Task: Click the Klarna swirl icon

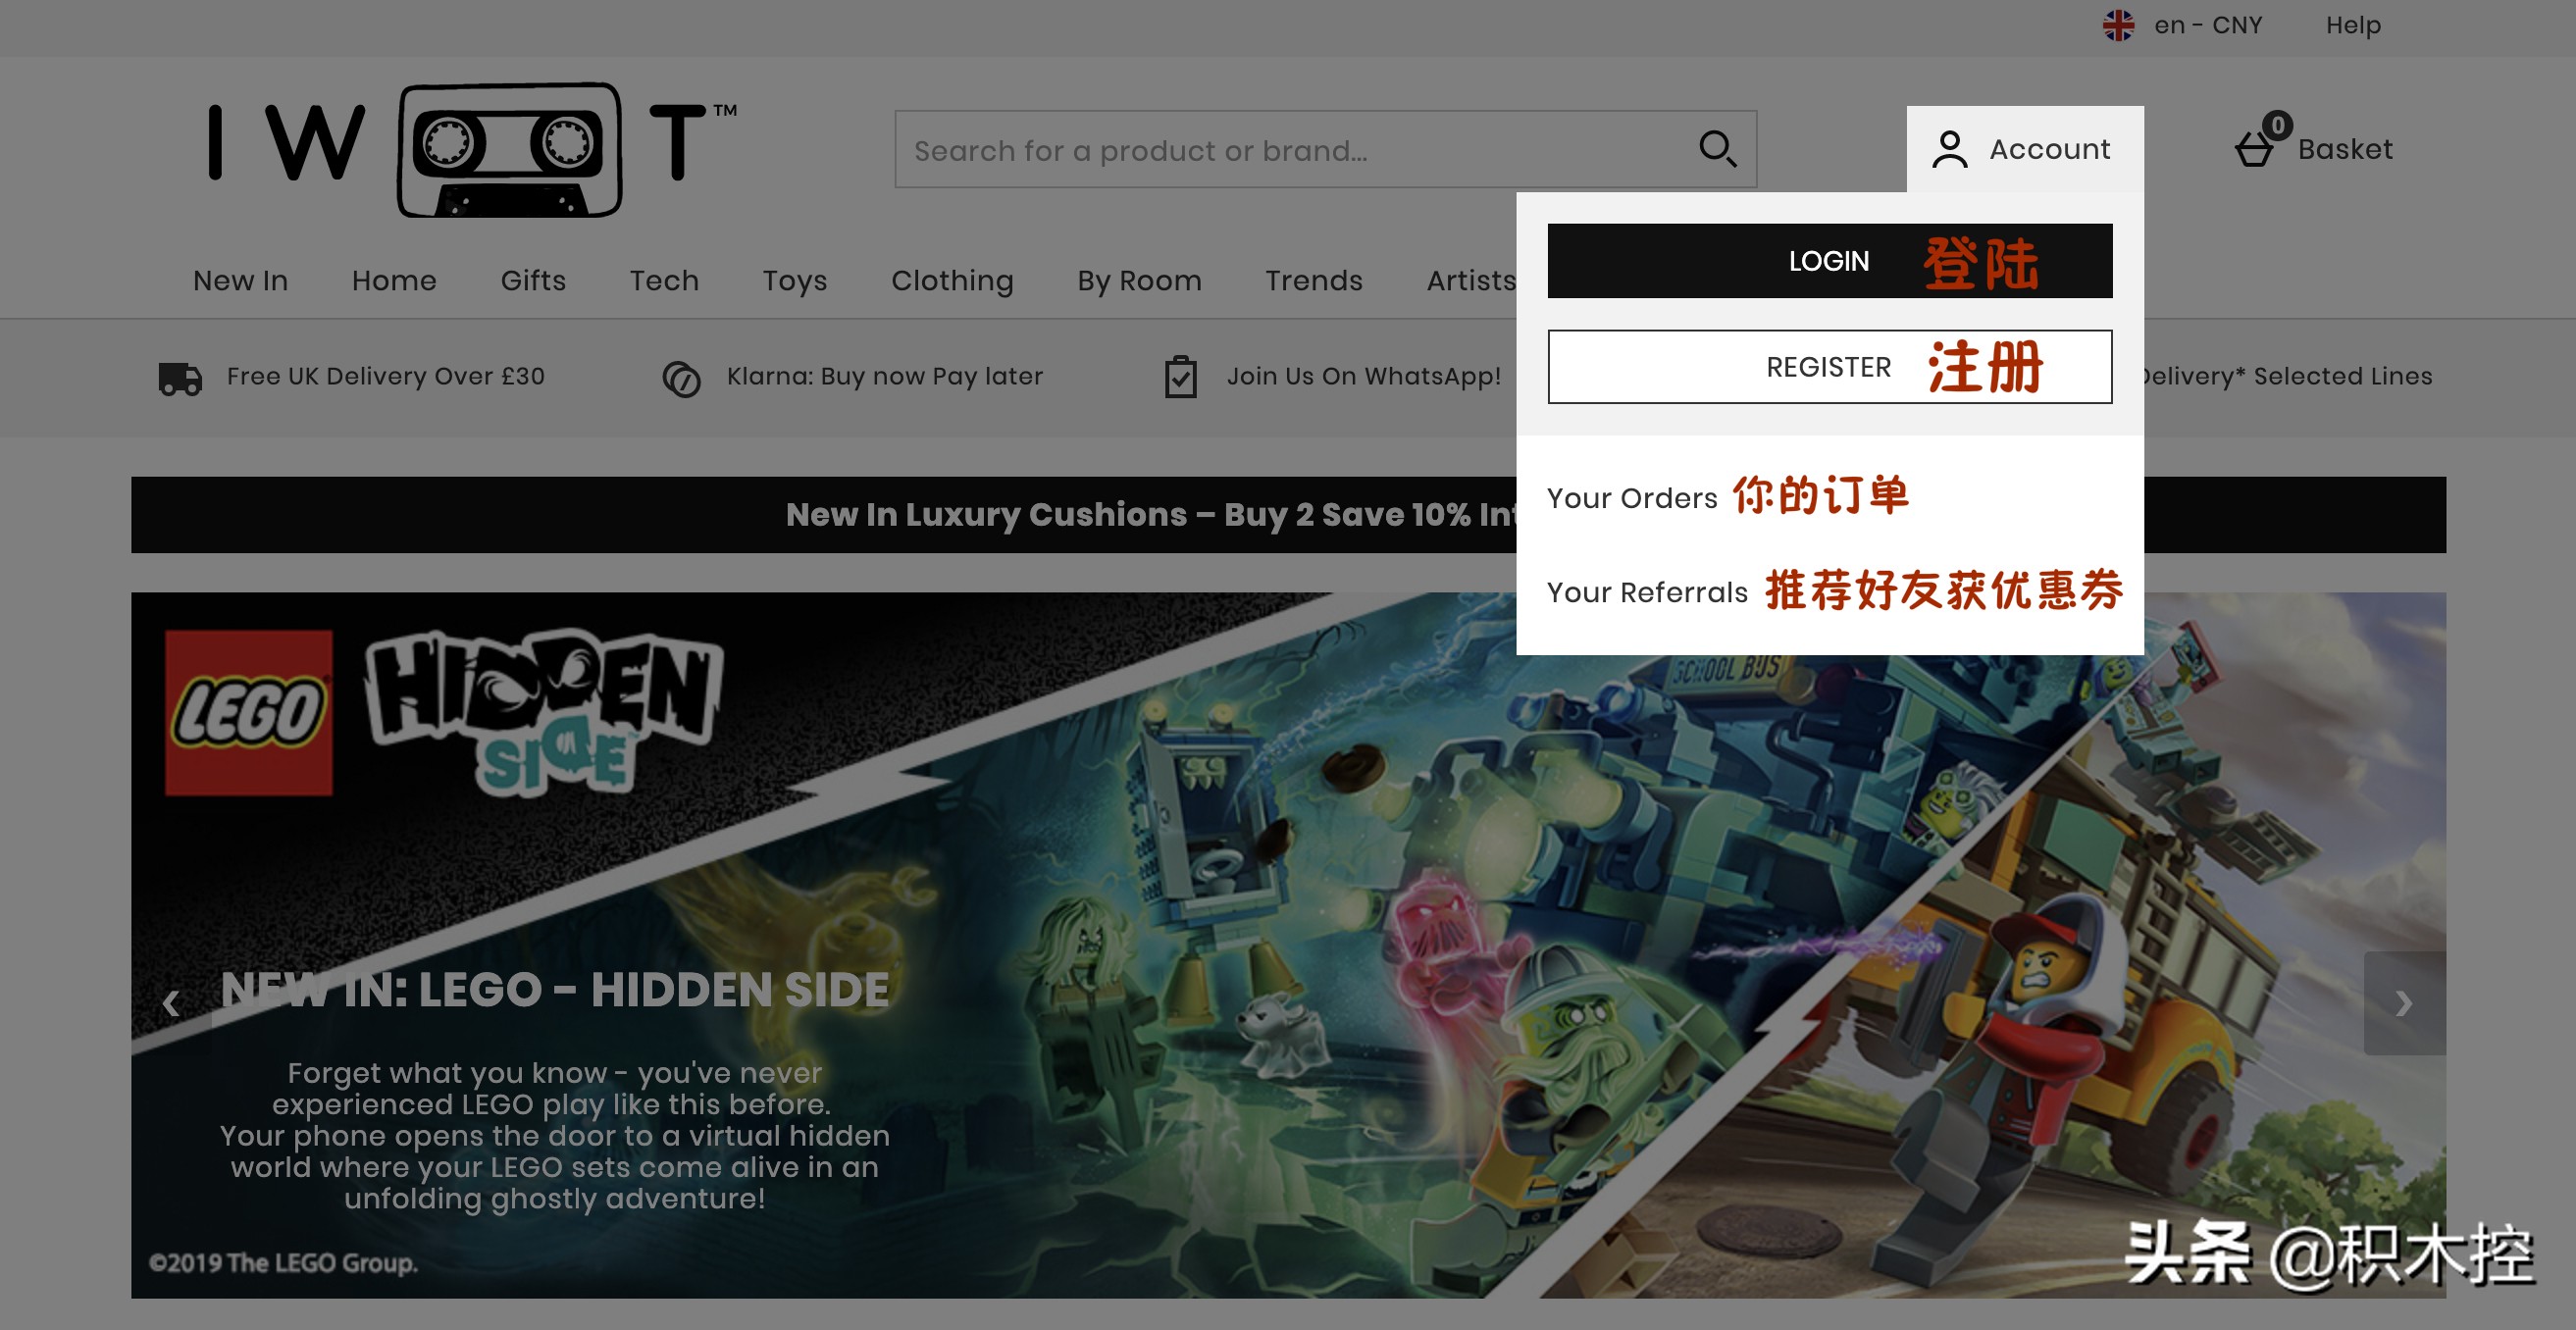Action: point(681,378)
